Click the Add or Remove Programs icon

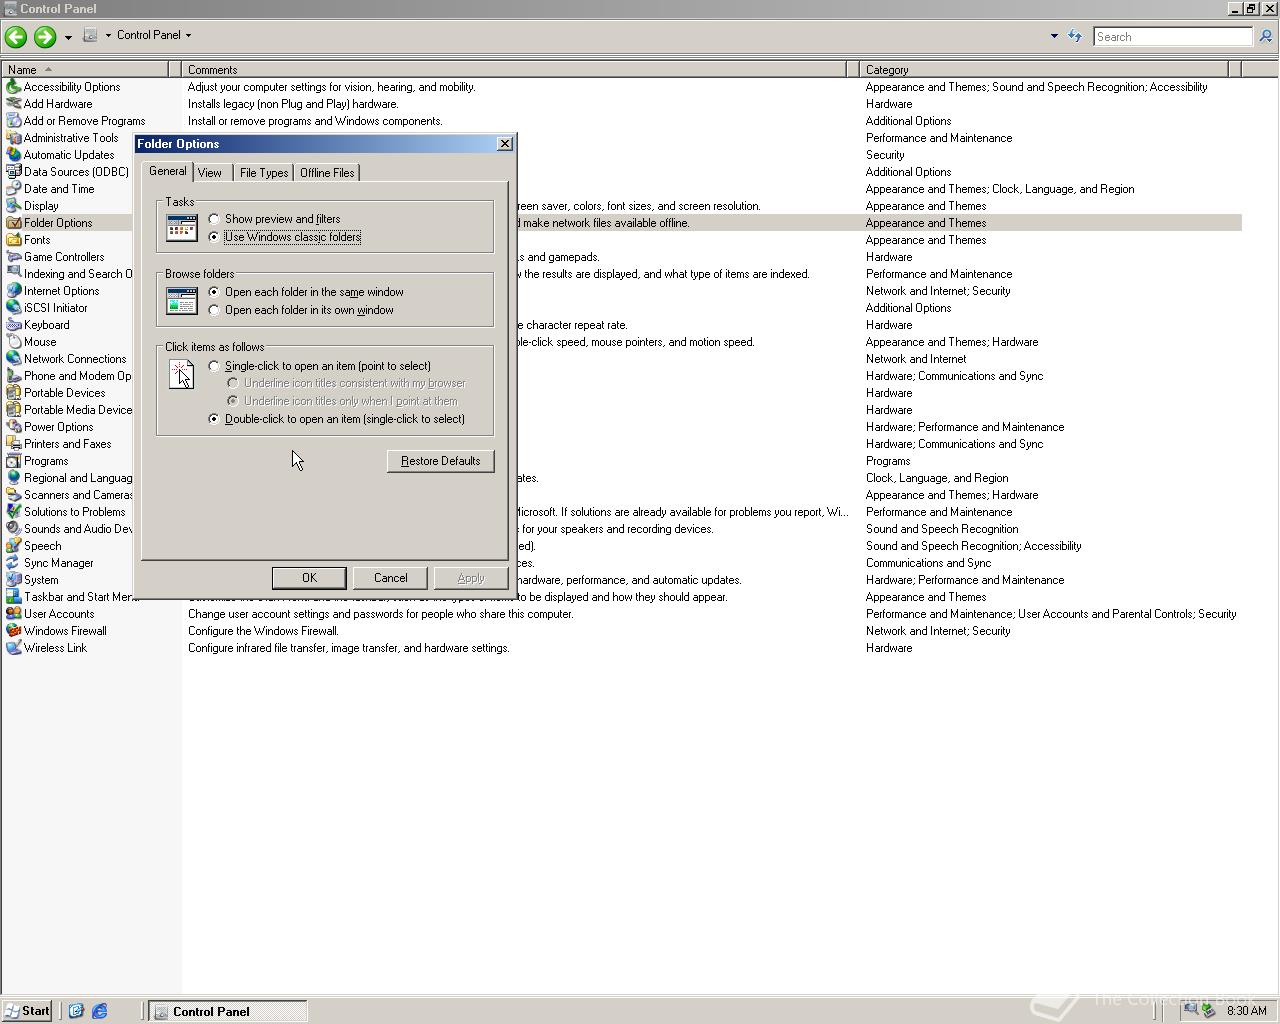pyautogui.click(x=13, y=121)
